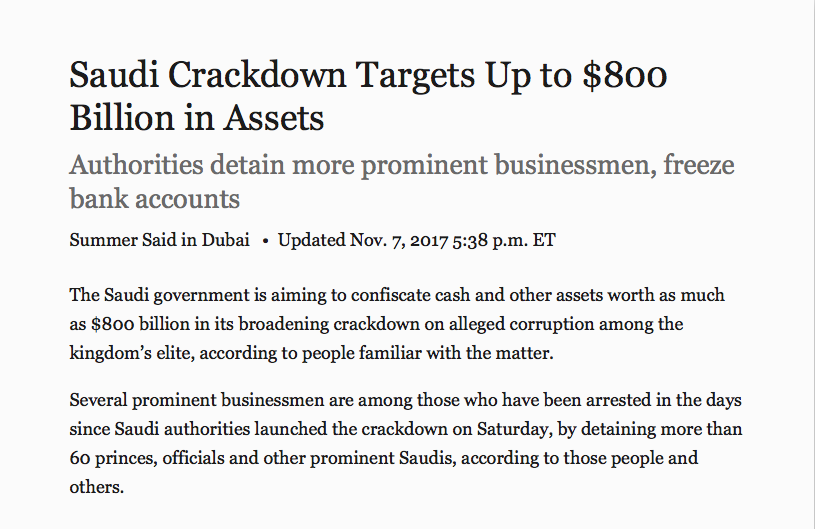Click the 'Updated Nov. 7, 2017' timestamp
This screenshot has height=529, width=815.
pyautogui.click(x=363, y=241)
